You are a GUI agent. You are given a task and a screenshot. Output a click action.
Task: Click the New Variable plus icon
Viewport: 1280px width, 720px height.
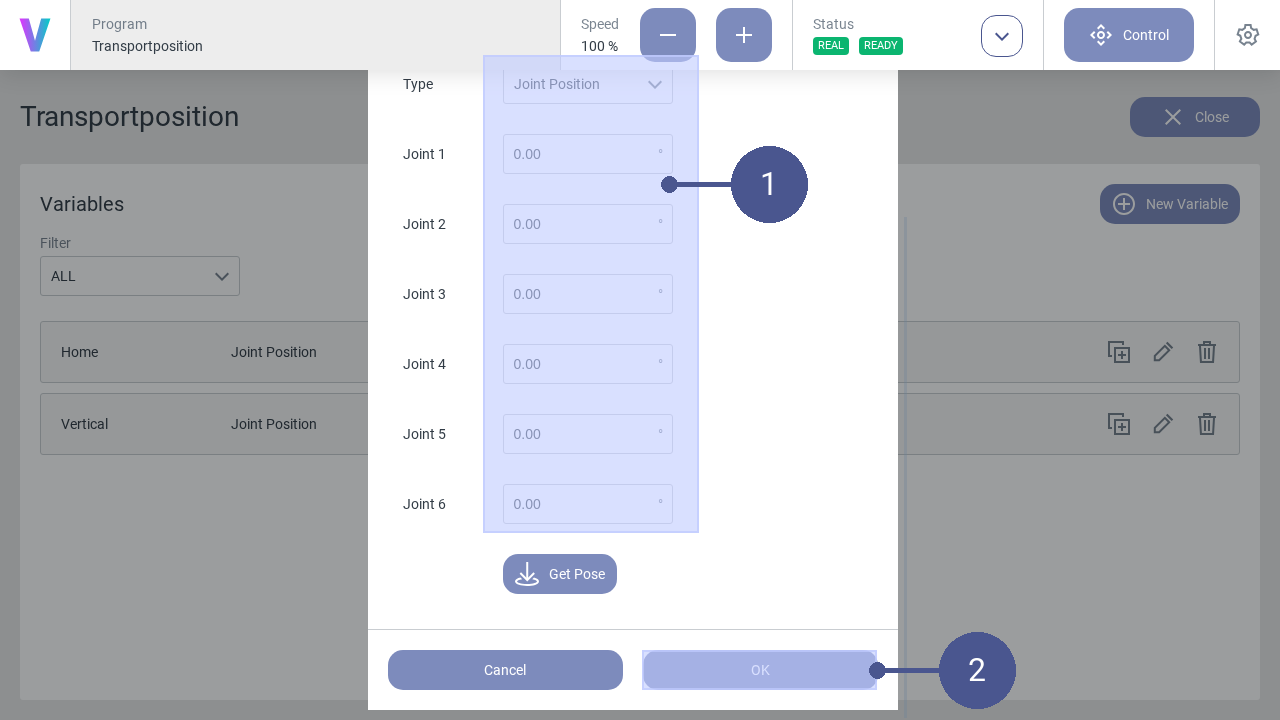(x=1123, y=204)
